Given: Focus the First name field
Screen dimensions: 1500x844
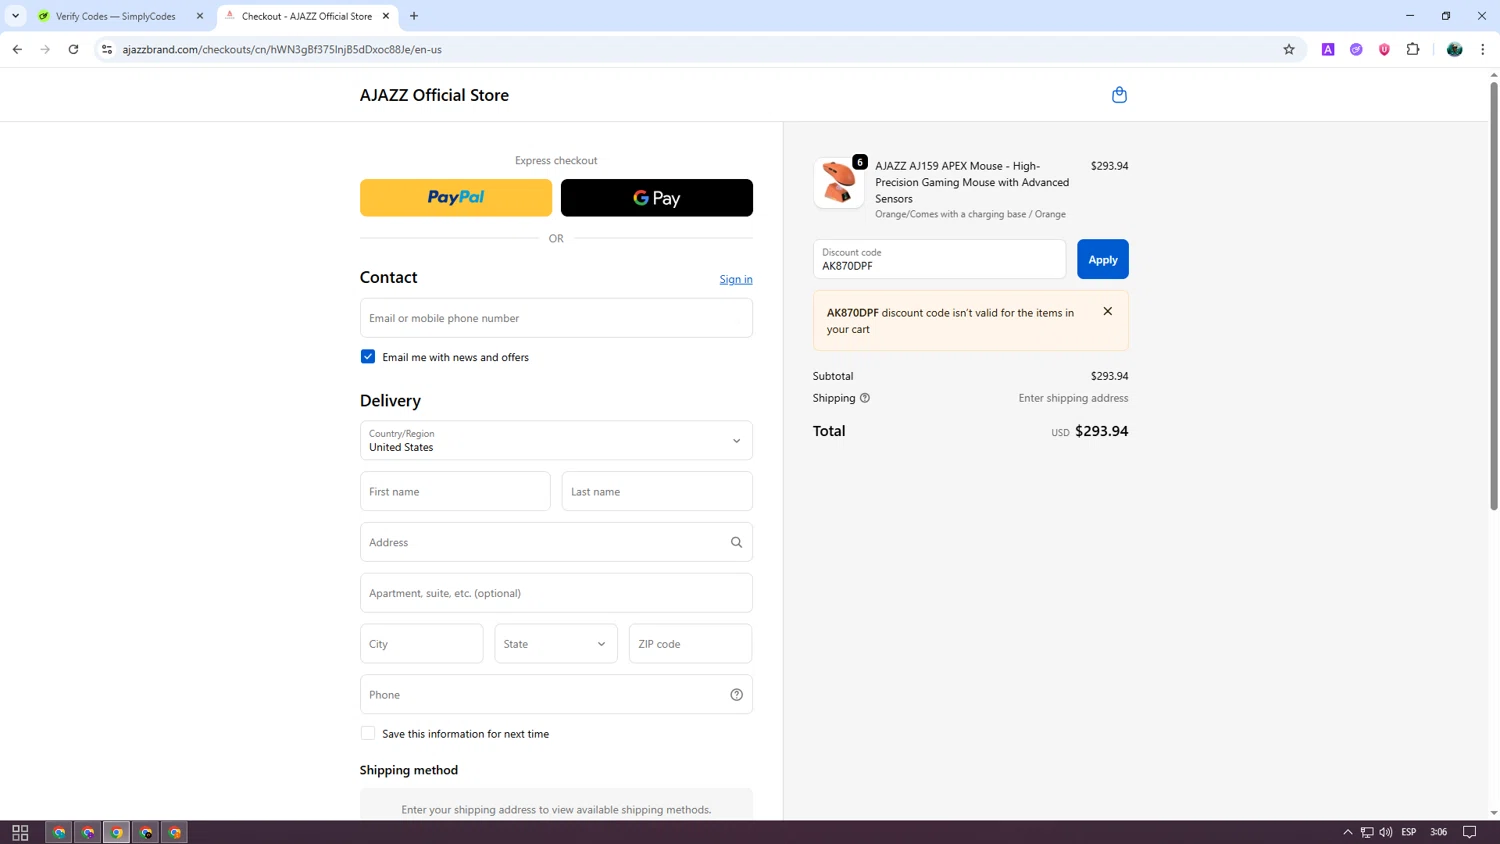Looking at the screenshot, I should pos(455,491).
